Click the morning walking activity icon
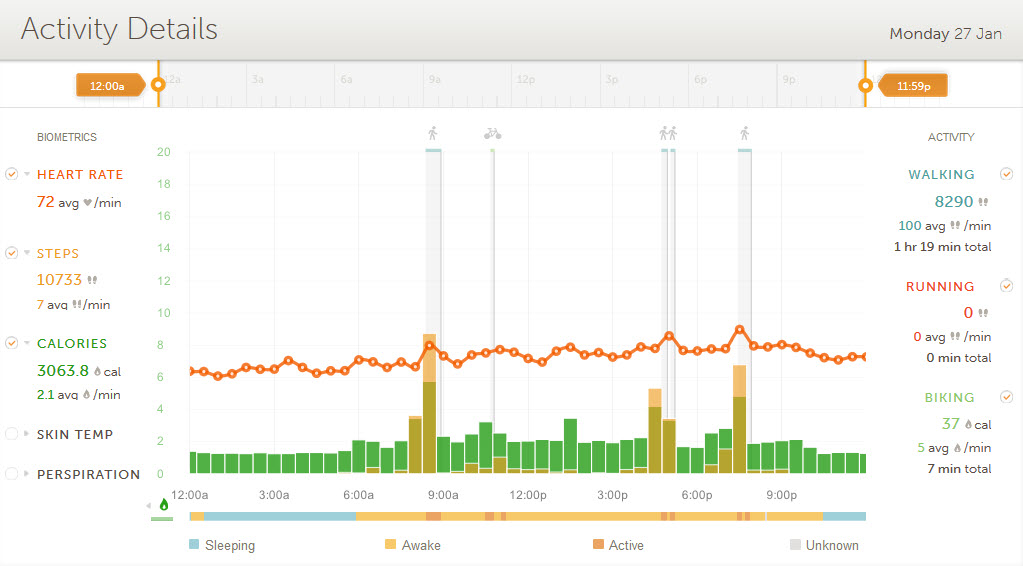Screen dimensions: 1023x566 pos(433,133)
